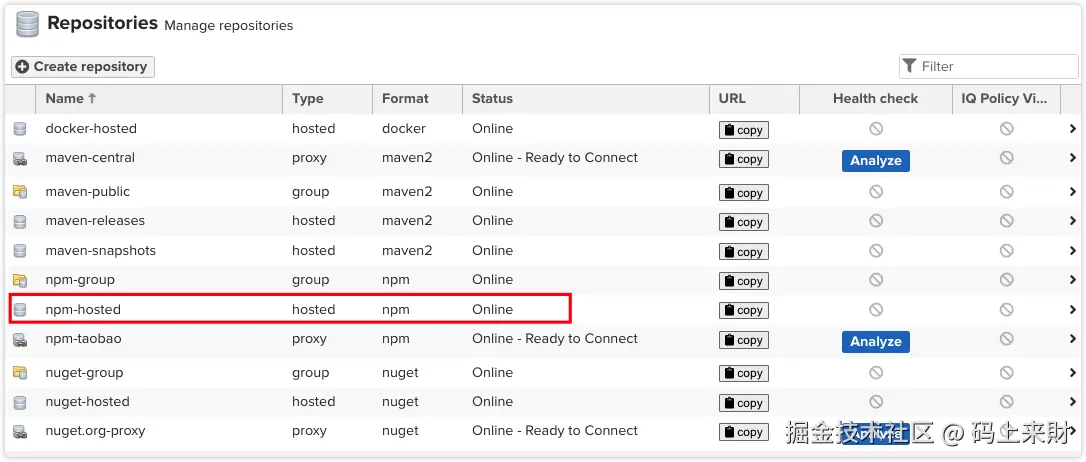
Task: Click nuget-group health check disabled icon
Action: 876,373
